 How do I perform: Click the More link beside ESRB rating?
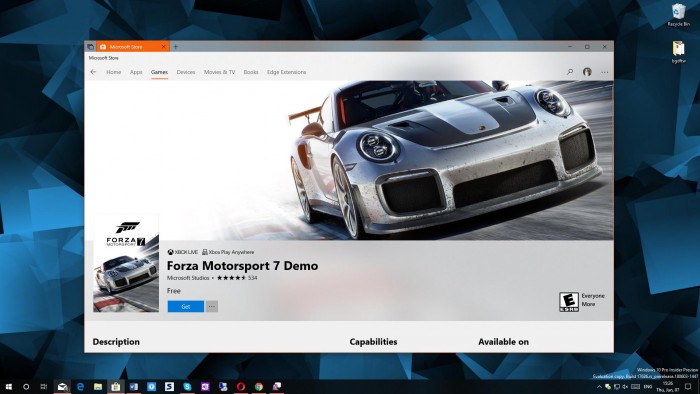[x=588, y=304]
